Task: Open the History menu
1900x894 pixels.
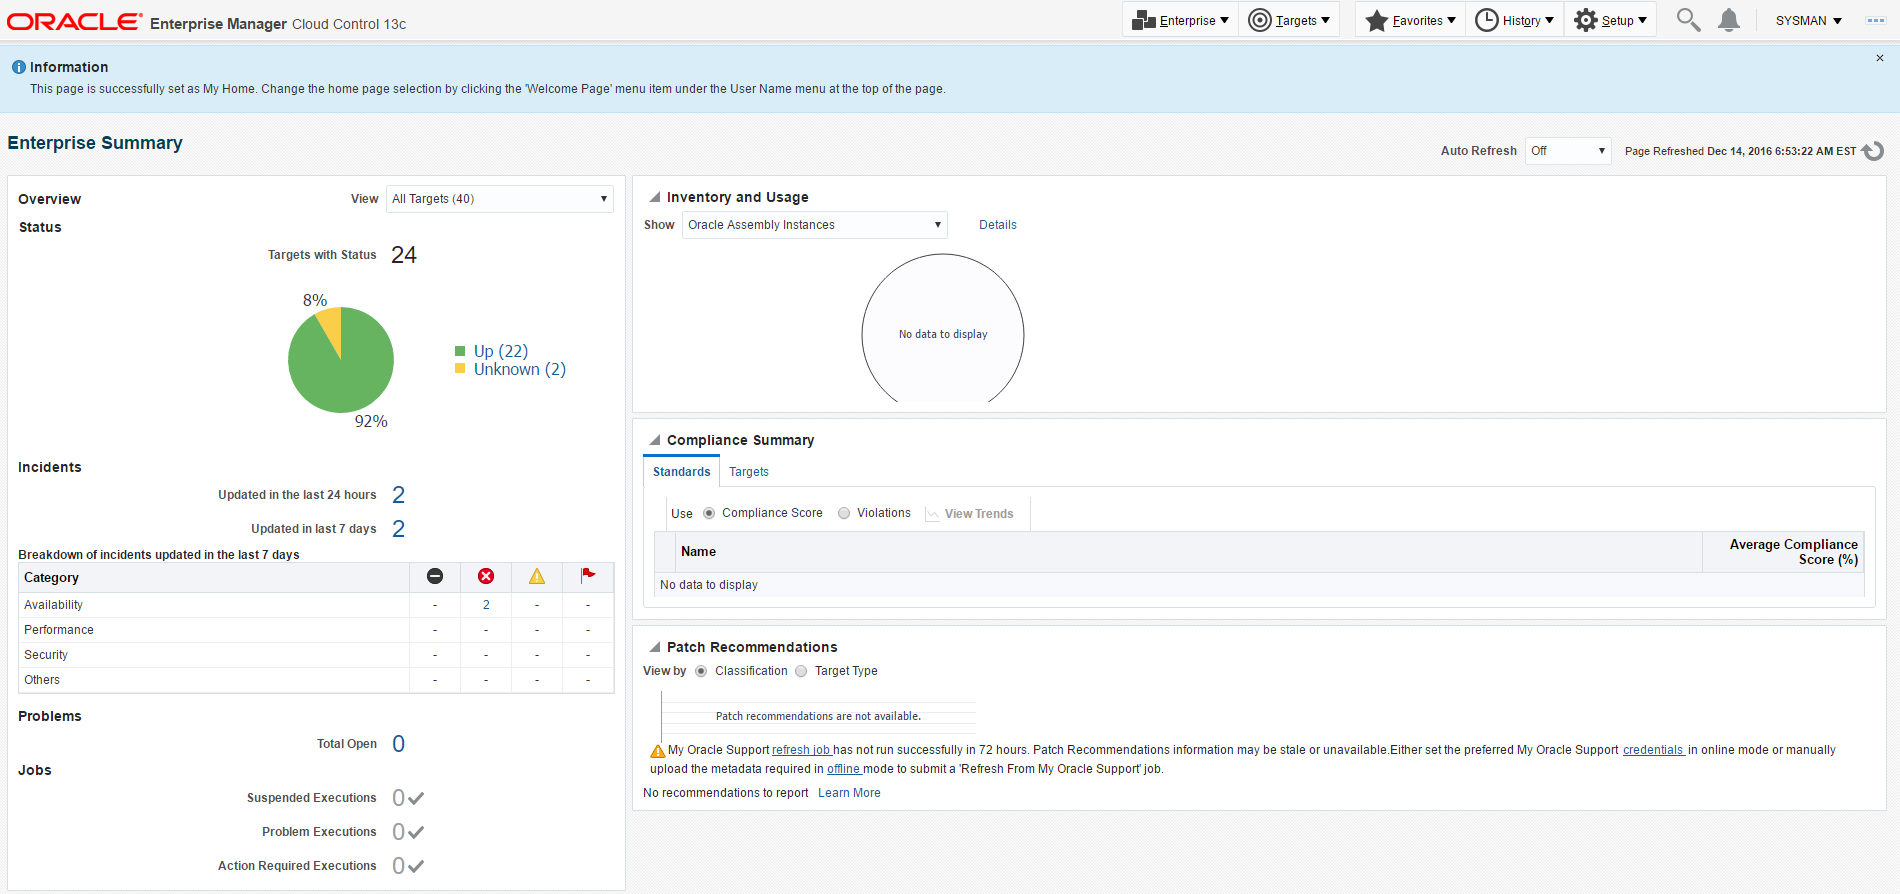Action: coord(1514,20)
